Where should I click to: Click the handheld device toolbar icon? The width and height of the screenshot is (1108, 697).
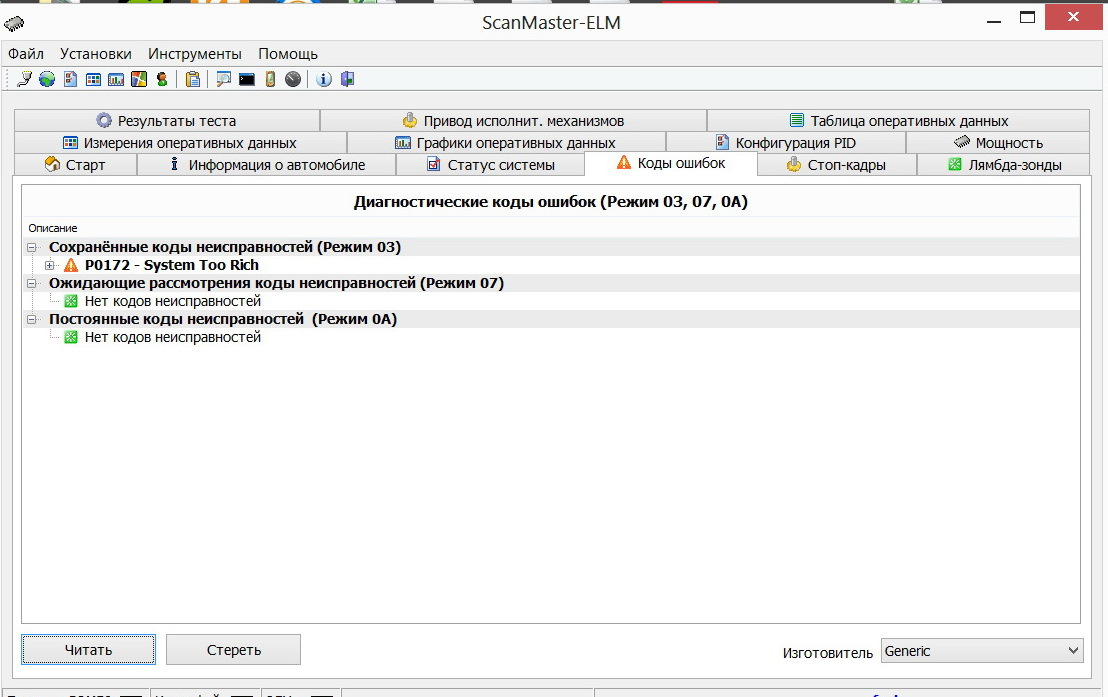(270, 79)
